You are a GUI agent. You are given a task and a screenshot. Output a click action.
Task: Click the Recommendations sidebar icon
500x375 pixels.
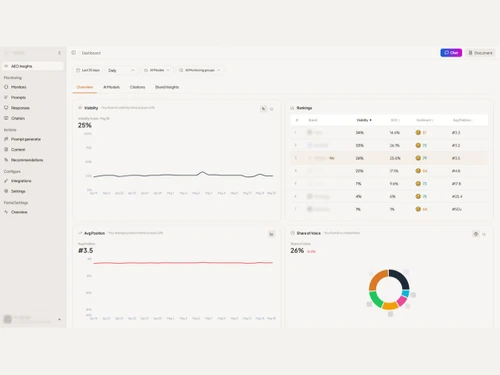(6, 160)
